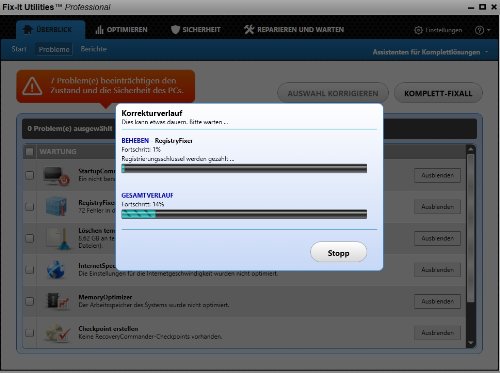The height and width of the screenshot is (373, 500).
Task: Click the Checkpoint erstellen title text
Action: click(108, 328)
